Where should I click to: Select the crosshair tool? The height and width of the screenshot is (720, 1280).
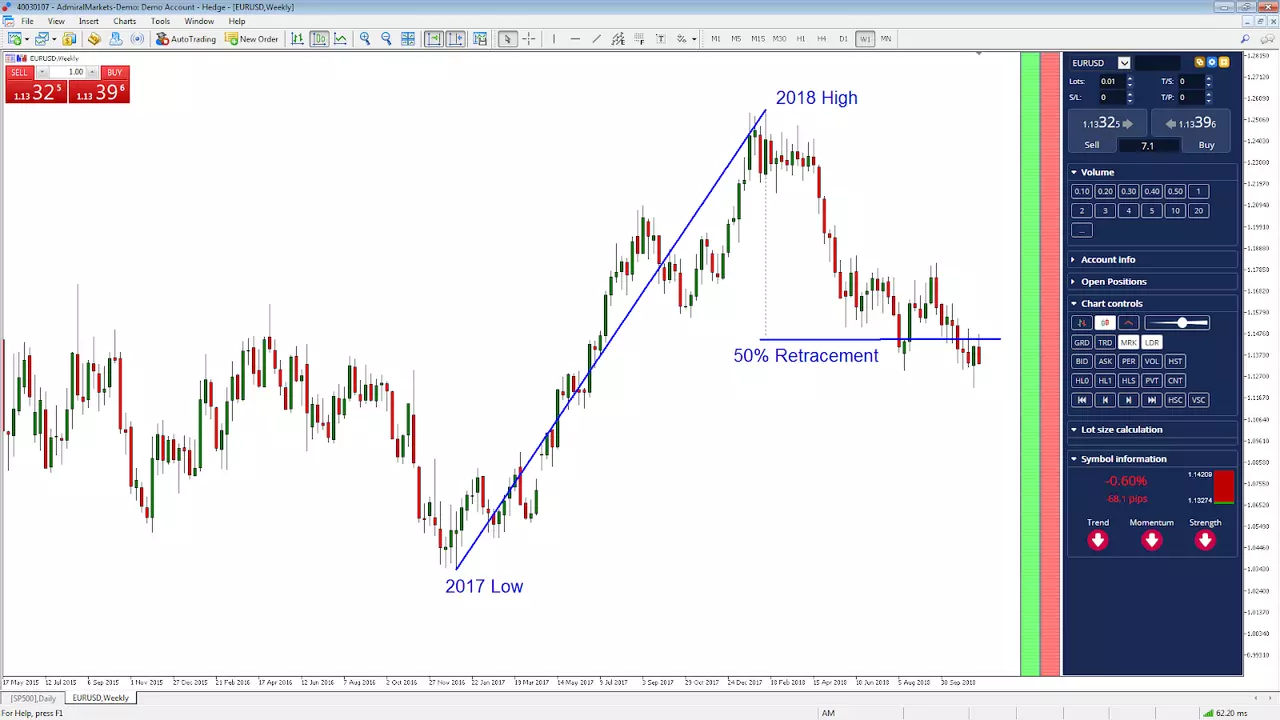pyautogui.click(x=529, y=39)
